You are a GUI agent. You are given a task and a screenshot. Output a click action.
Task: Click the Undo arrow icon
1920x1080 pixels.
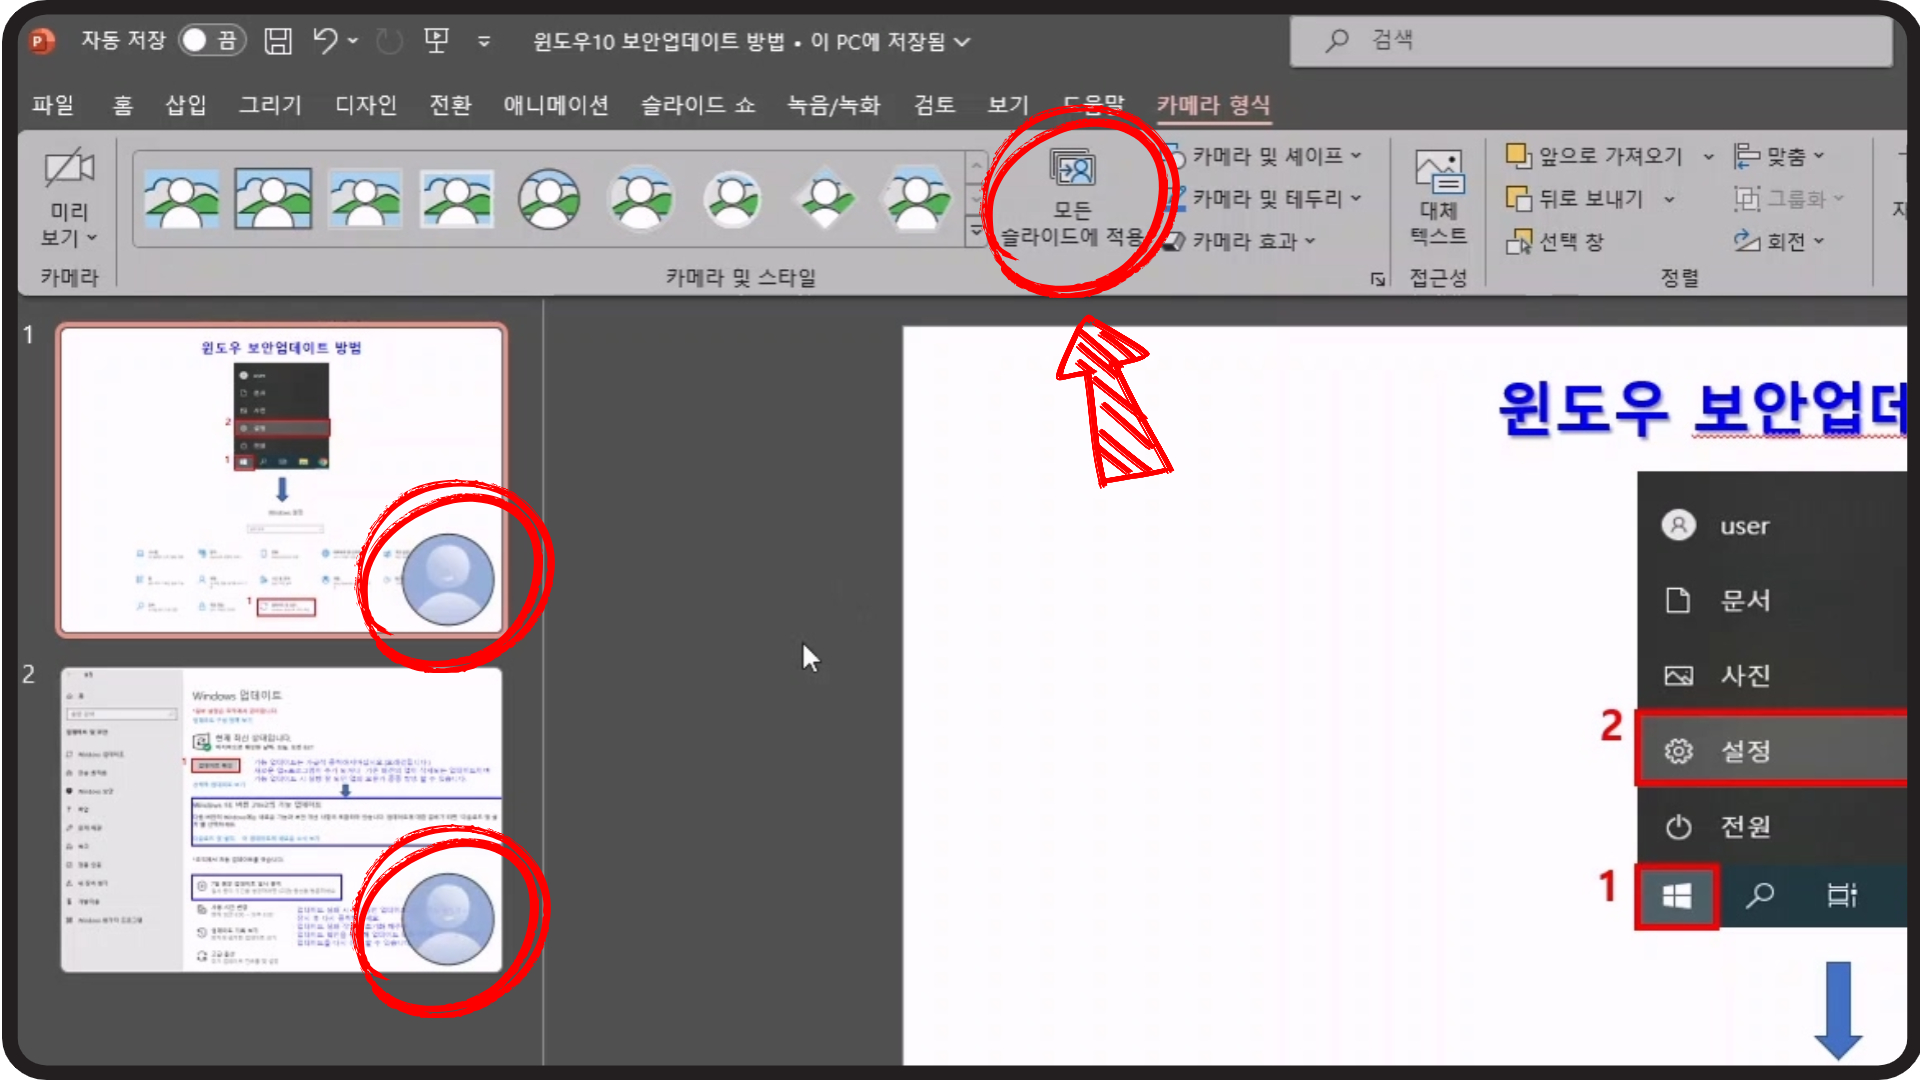325,41
